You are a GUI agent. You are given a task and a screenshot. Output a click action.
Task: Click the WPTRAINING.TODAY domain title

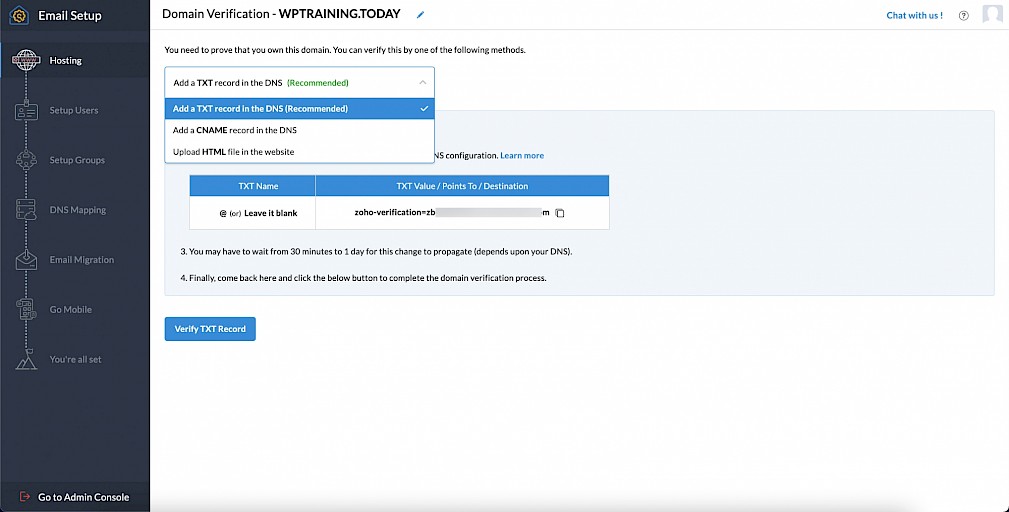(x=339, y=14)
